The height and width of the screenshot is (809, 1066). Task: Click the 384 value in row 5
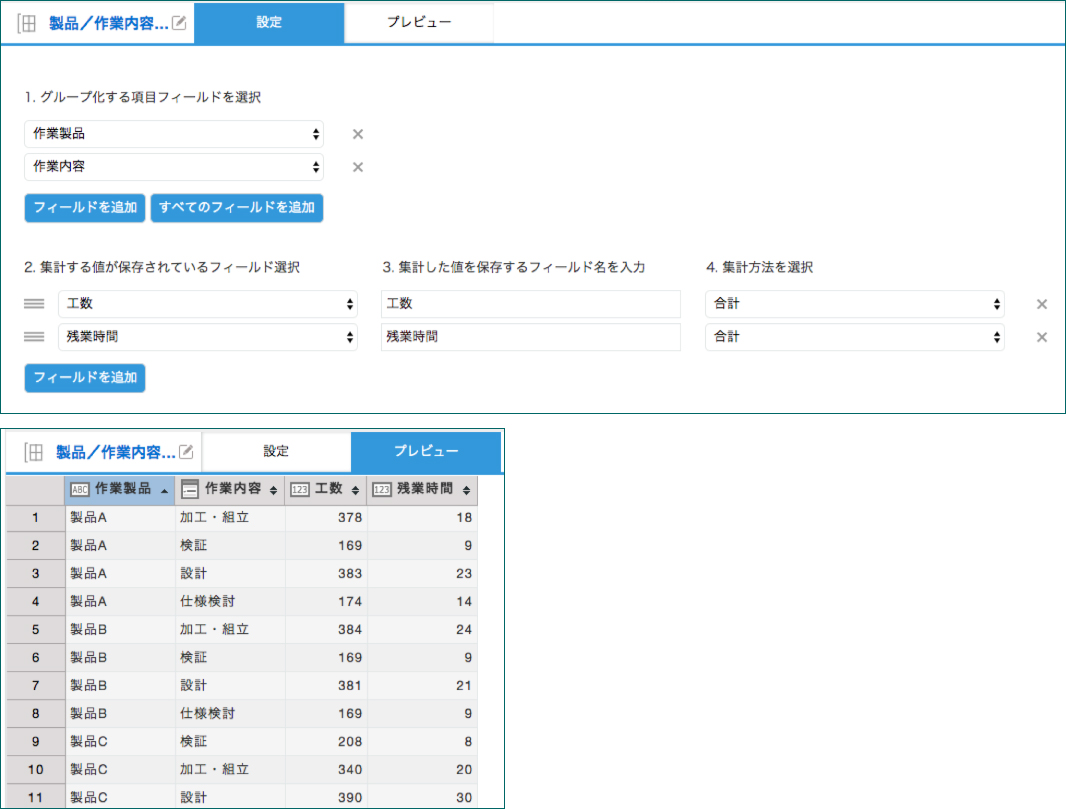coord(350,630)
